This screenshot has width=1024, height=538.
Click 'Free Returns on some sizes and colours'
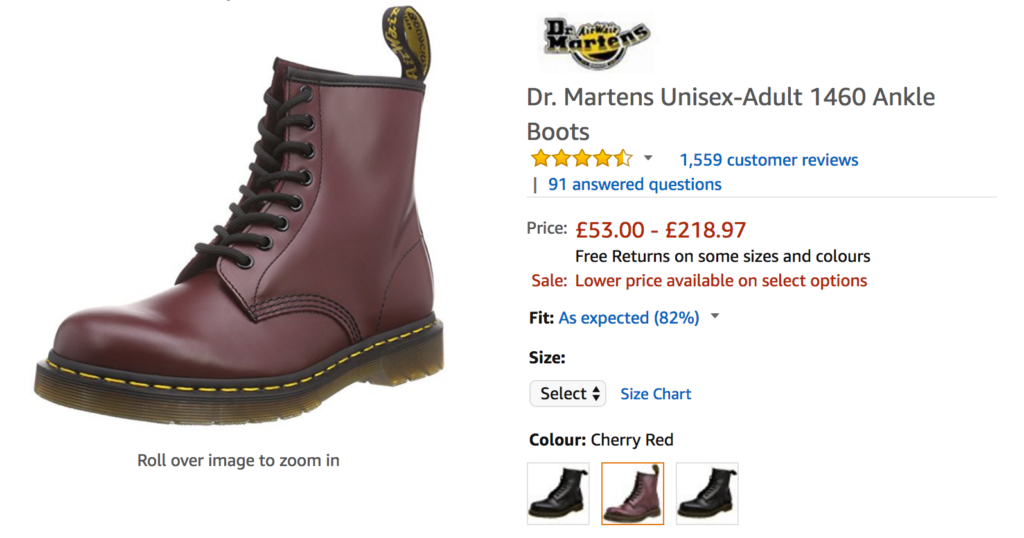click(x=722, y=256)
